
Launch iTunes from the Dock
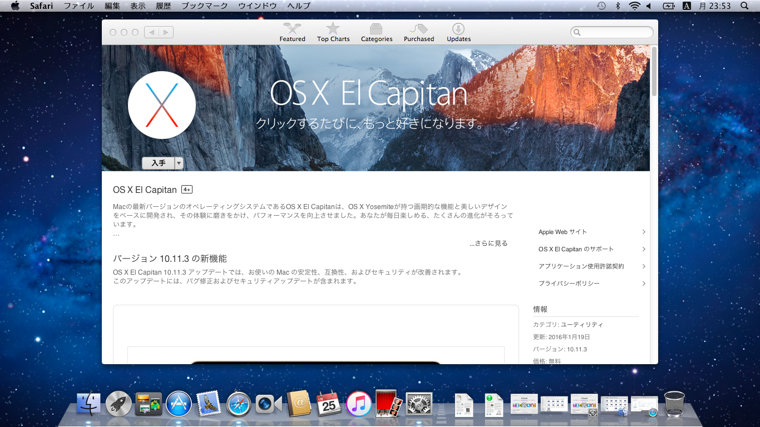pos(359,404)
